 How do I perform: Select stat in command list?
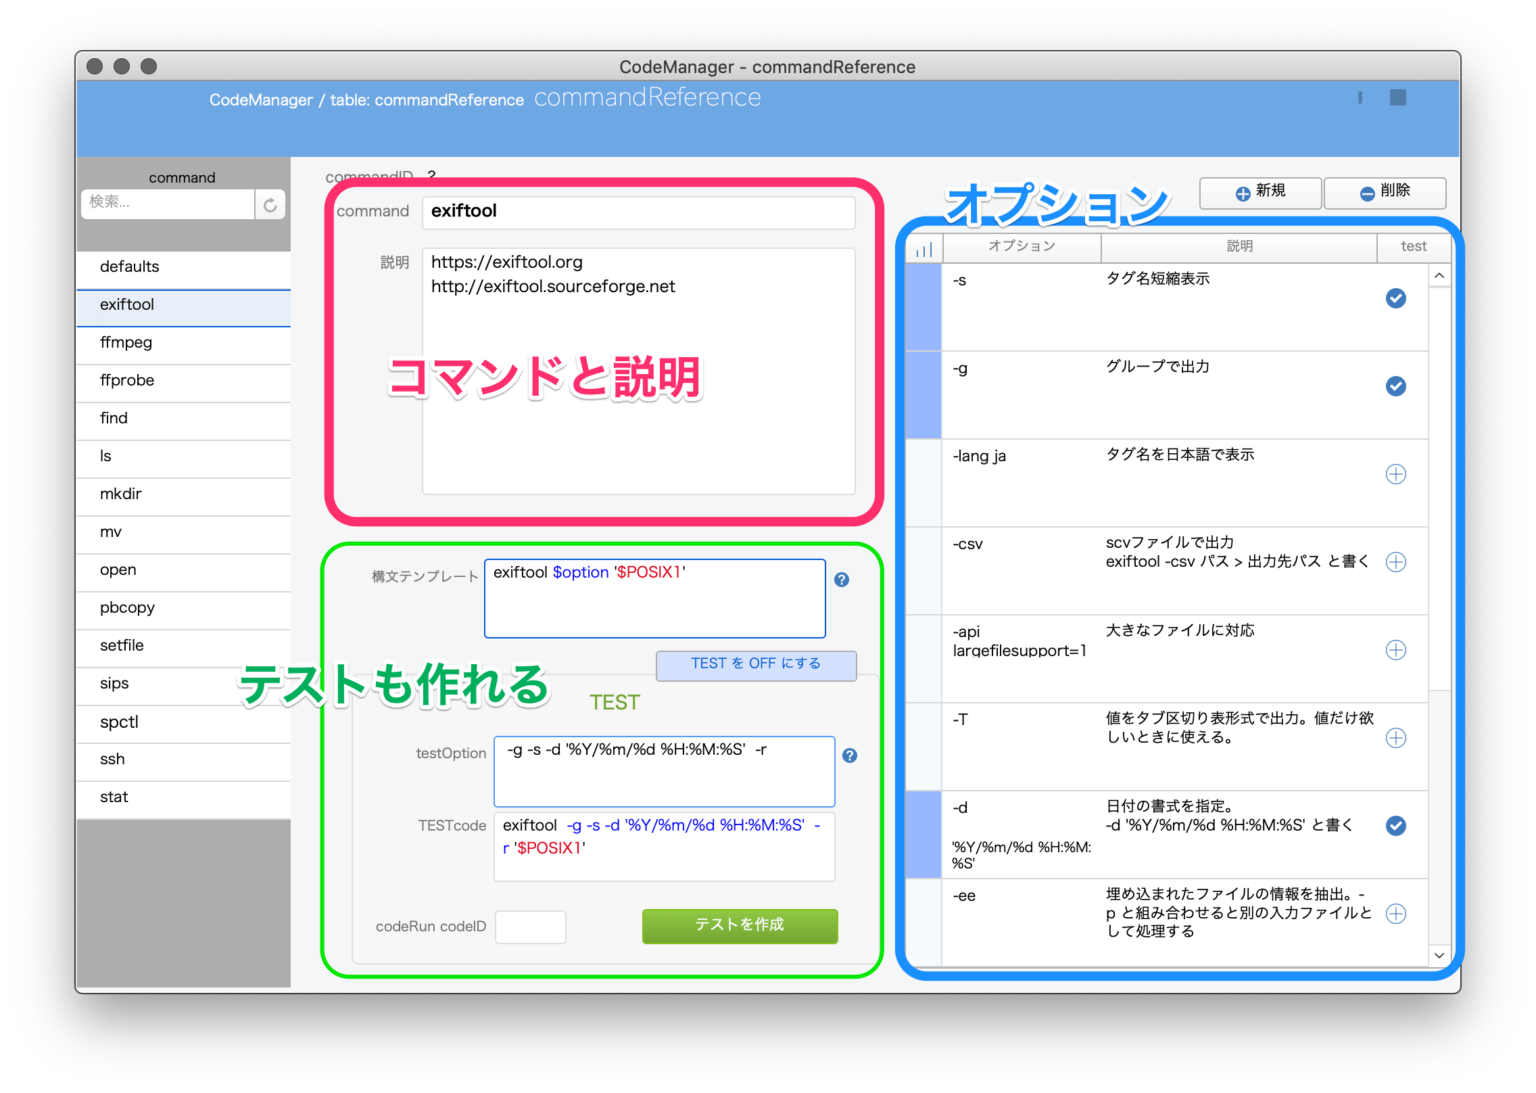(x=184, y=798)
